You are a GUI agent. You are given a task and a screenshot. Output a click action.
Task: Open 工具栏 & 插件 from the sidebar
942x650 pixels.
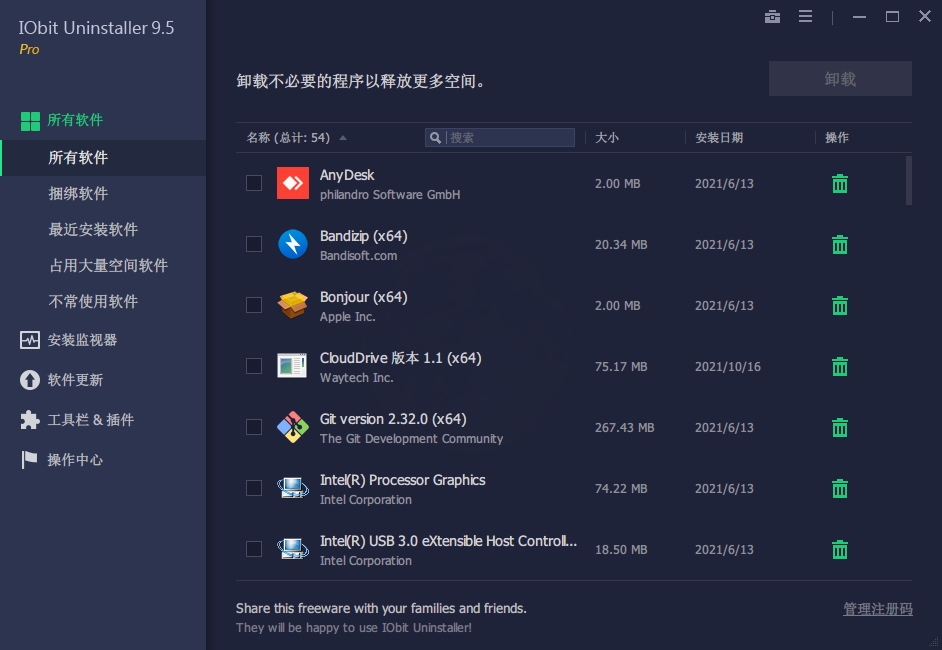pos(91,420)
